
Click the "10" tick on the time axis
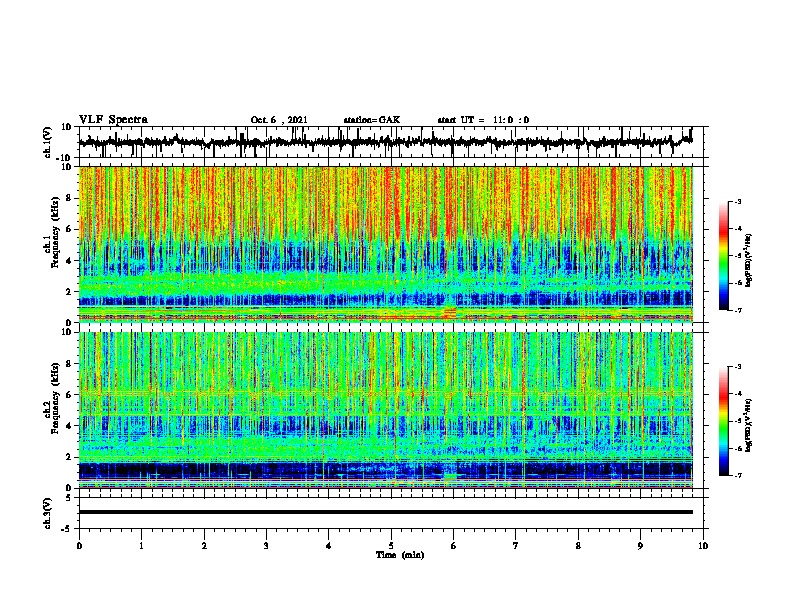click(x=703, y=546)
